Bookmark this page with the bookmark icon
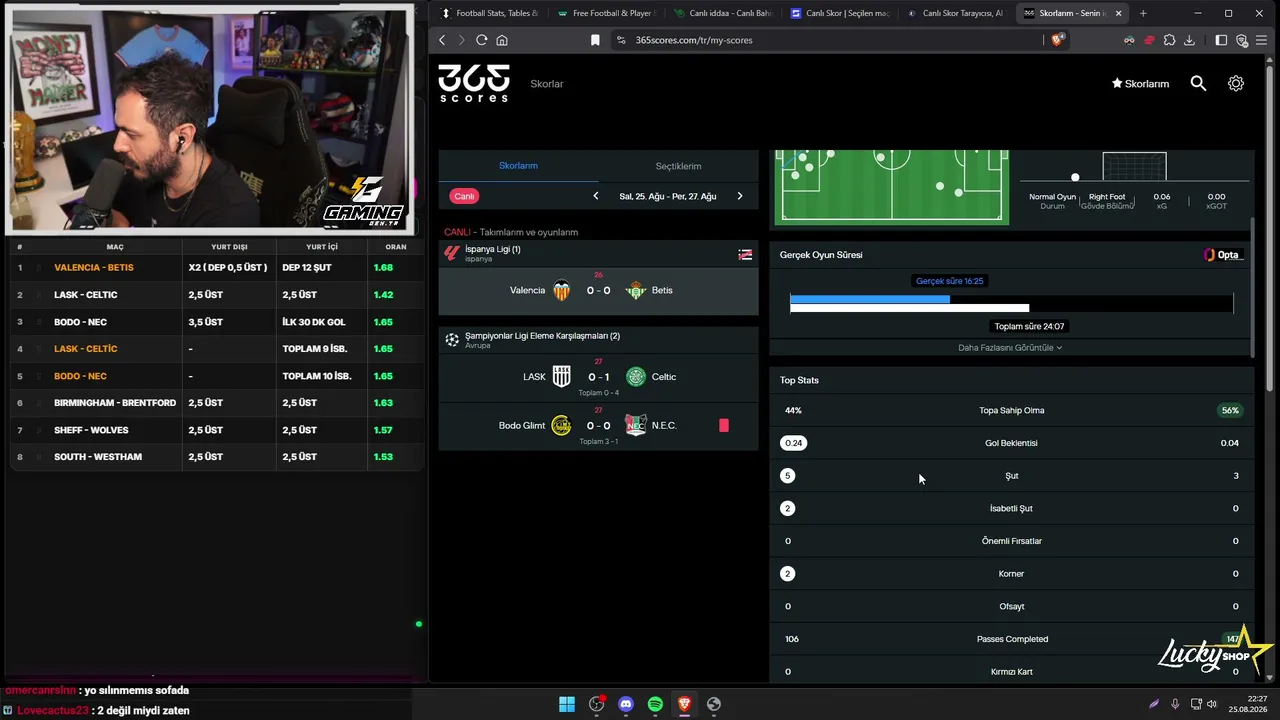 click(595, 40)
